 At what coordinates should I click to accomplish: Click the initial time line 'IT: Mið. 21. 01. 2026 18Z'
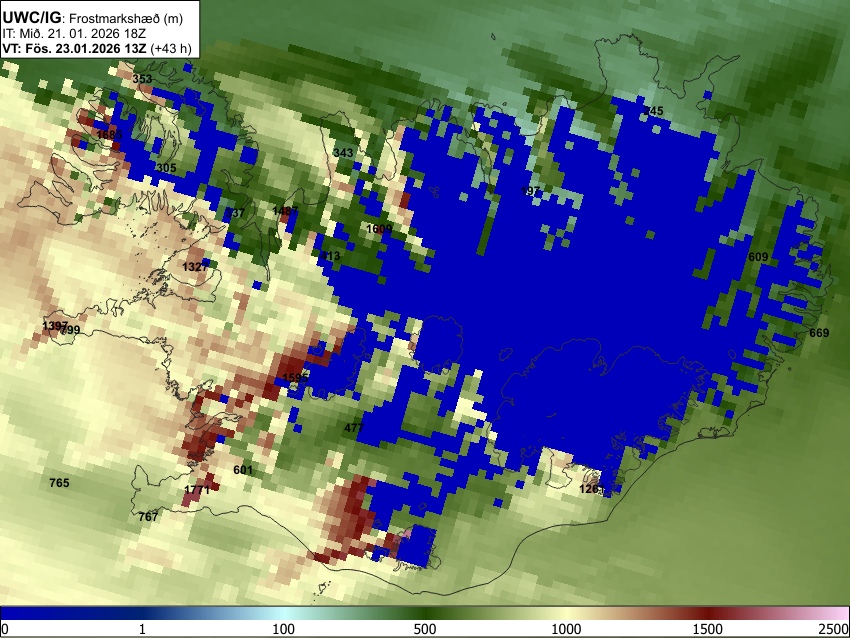point(74,34)
